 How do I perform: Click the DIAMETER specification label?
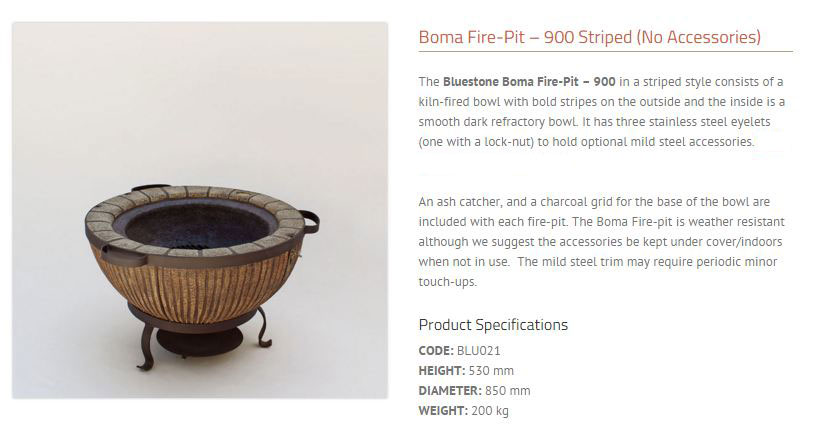pos(449,390)
